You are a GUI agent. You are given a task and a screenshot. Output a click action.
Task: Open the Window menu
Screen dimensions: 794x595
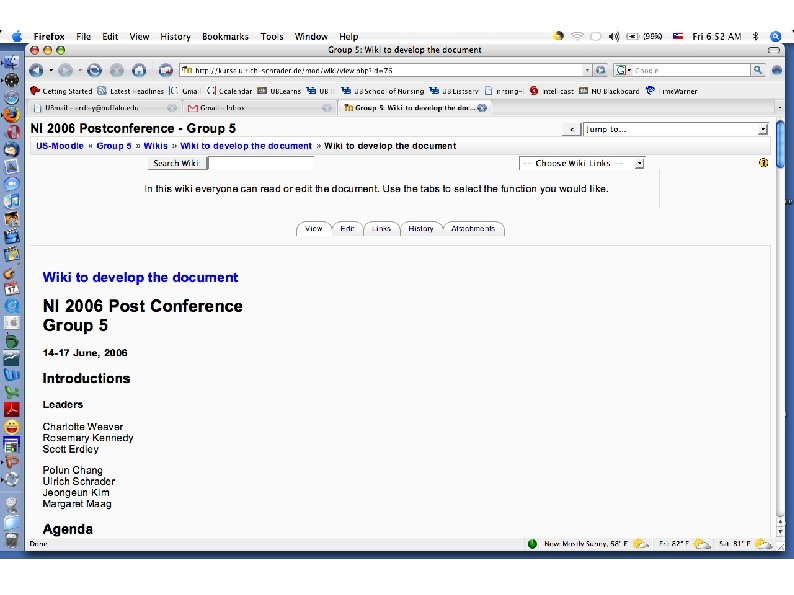(x=311, y=36)
